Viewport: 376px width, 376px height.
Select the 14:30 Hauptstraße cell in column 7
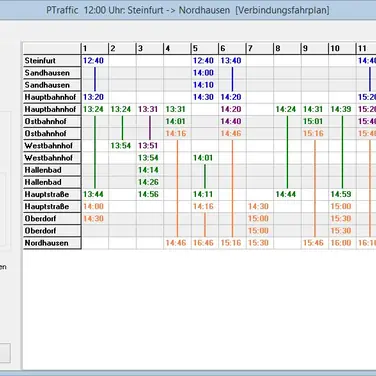(x=260, y=207)
